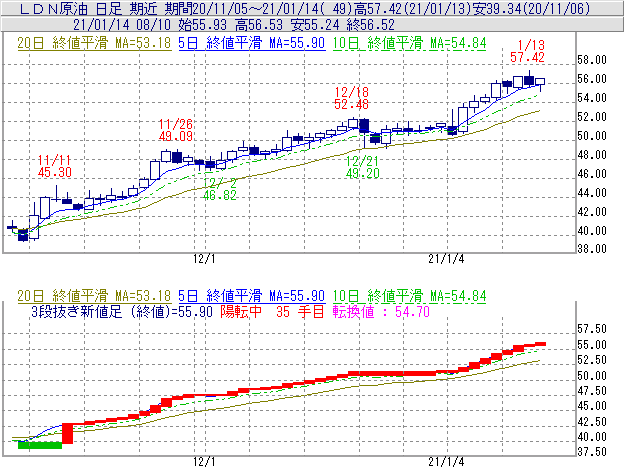Click the 安55.24 low price value
624x473 pixels.
(x=315, y=25)
